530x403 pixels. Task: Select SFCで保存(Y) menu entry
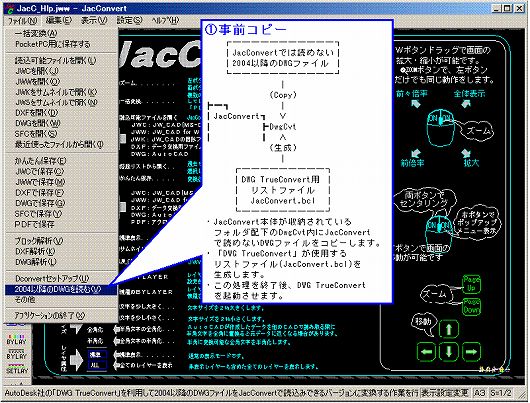[x=61, y=214]
